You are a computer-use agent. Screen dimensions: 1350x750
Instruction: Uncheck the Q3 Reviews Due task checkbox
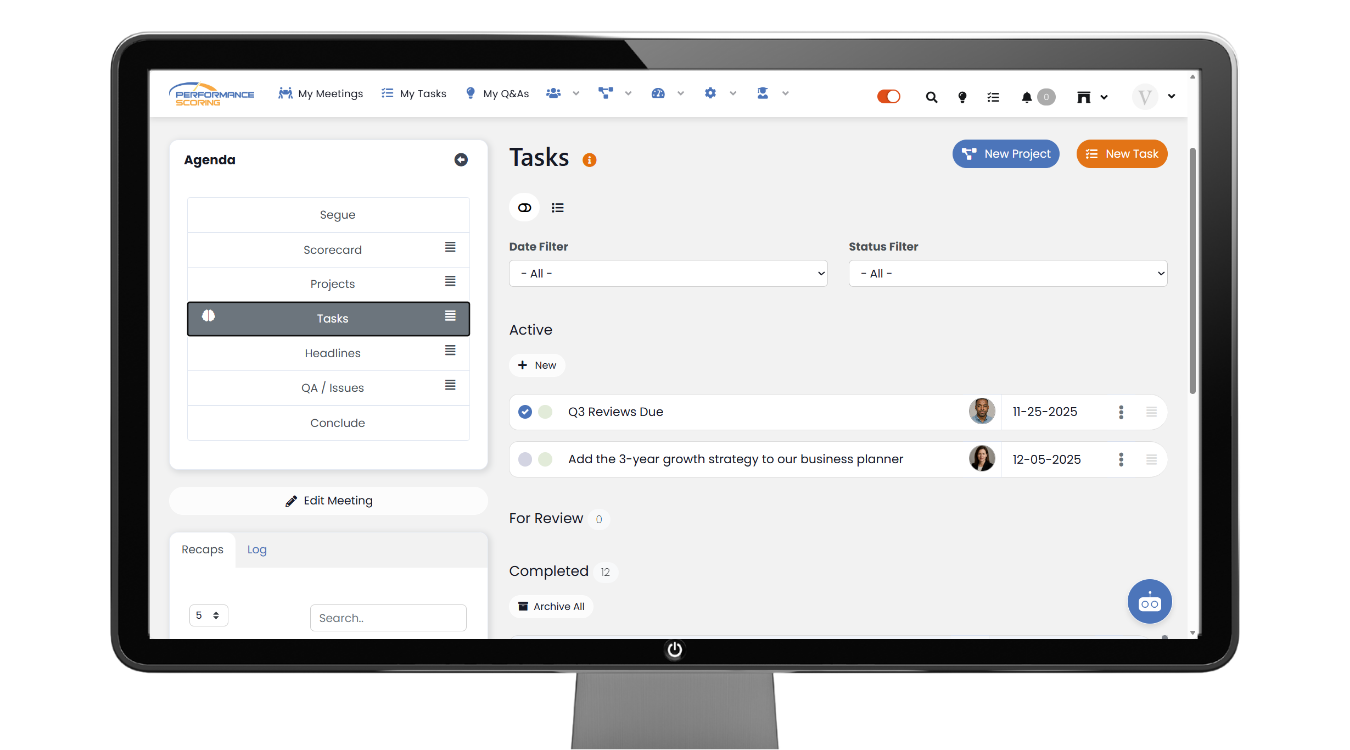point(525,412)
